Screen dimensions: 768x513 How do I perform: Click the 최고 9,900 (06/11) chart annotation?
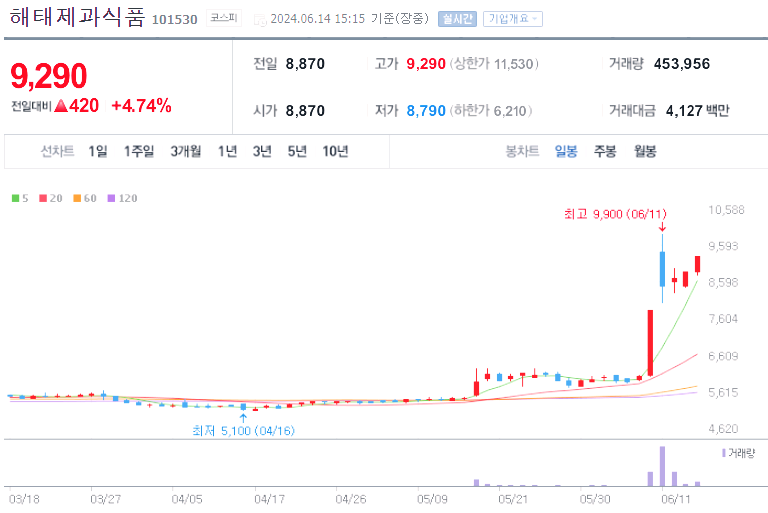[615, 214]
